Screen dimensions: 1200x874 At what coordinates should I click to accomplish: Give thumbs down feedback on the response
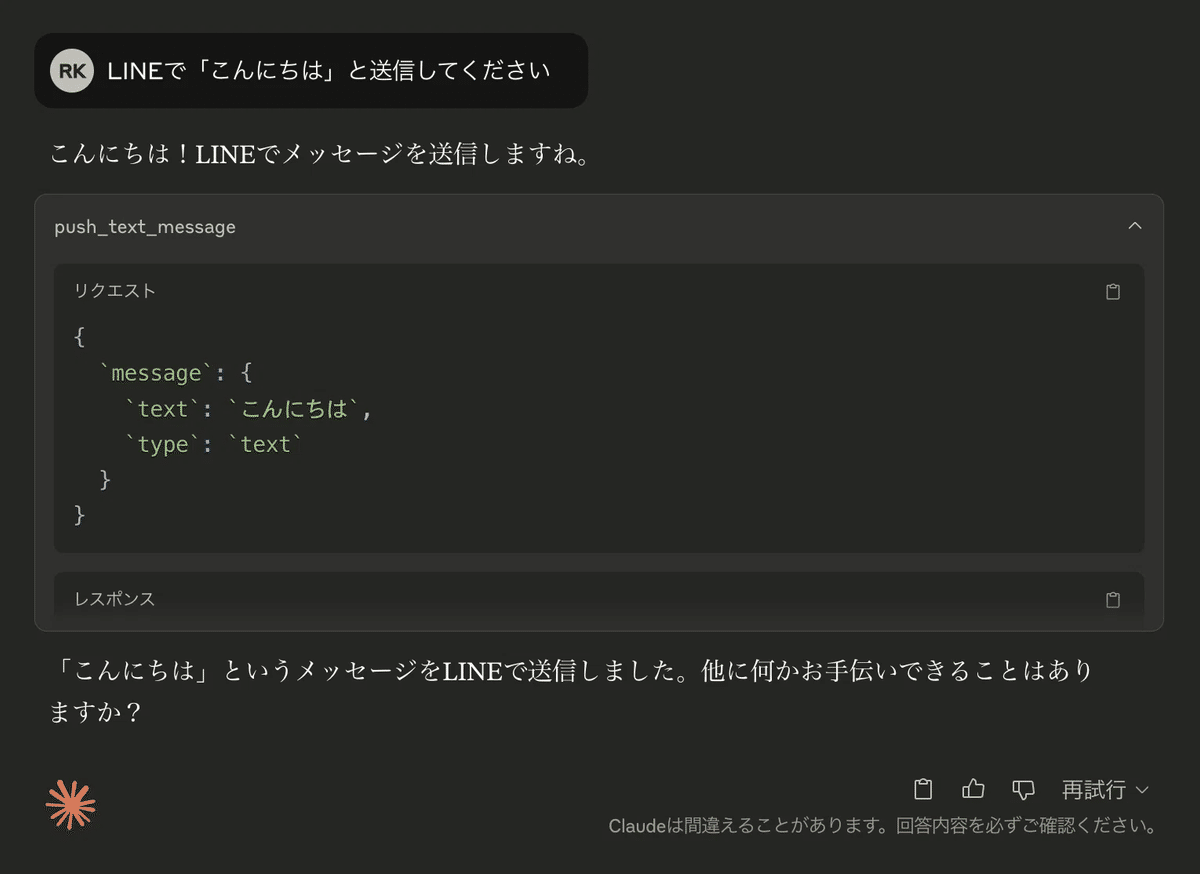(1023, 789)
